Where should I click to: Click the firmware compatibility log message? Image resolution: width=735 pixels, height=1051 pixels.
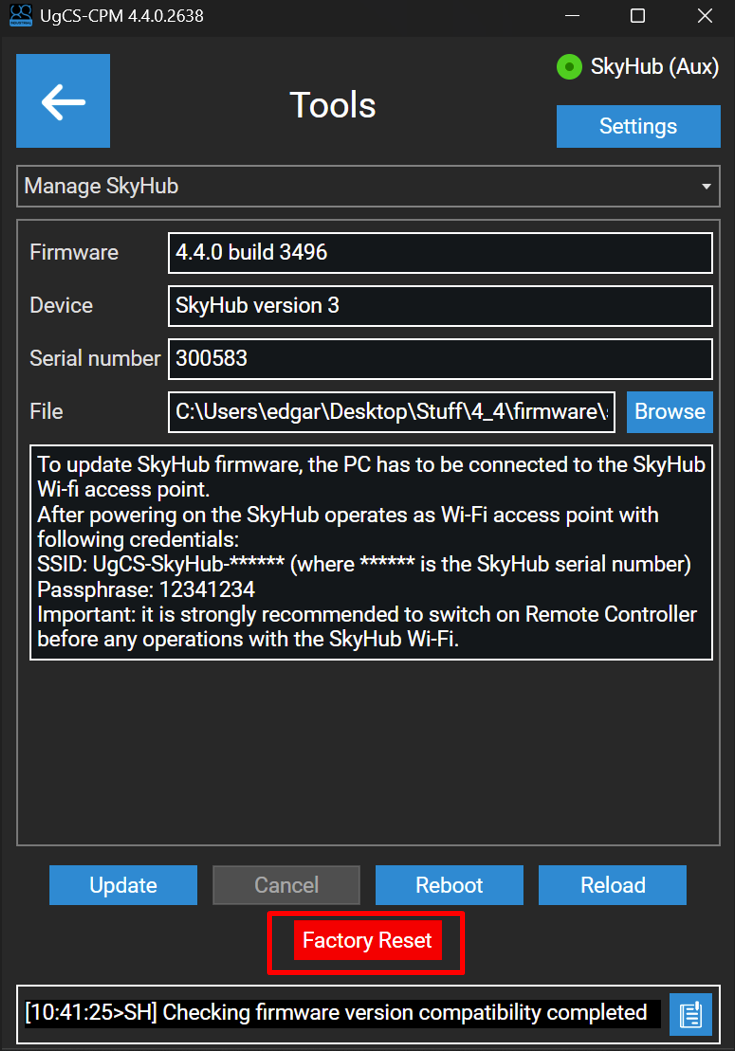tap(336, 1013)
